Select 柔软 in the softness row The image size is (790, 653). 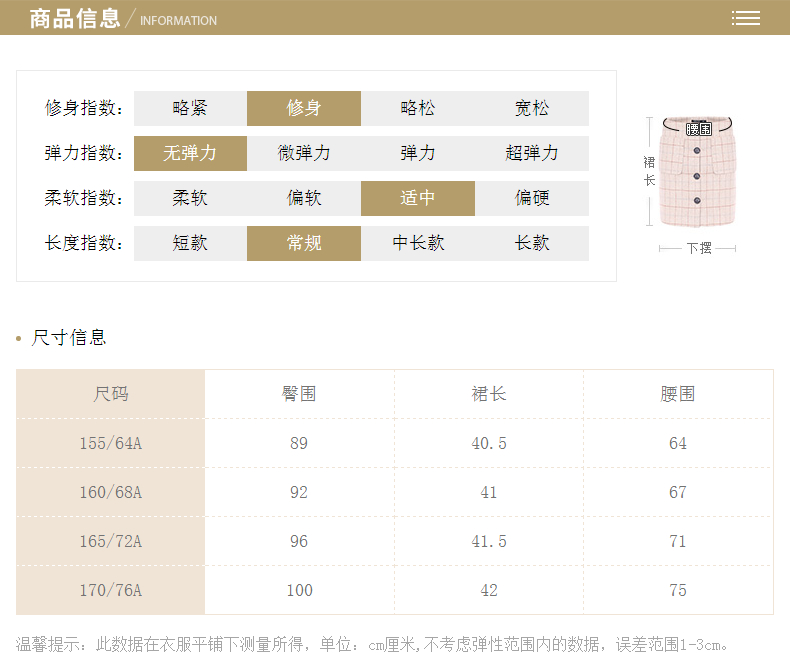pyautogui.click(x=190, y=198)
